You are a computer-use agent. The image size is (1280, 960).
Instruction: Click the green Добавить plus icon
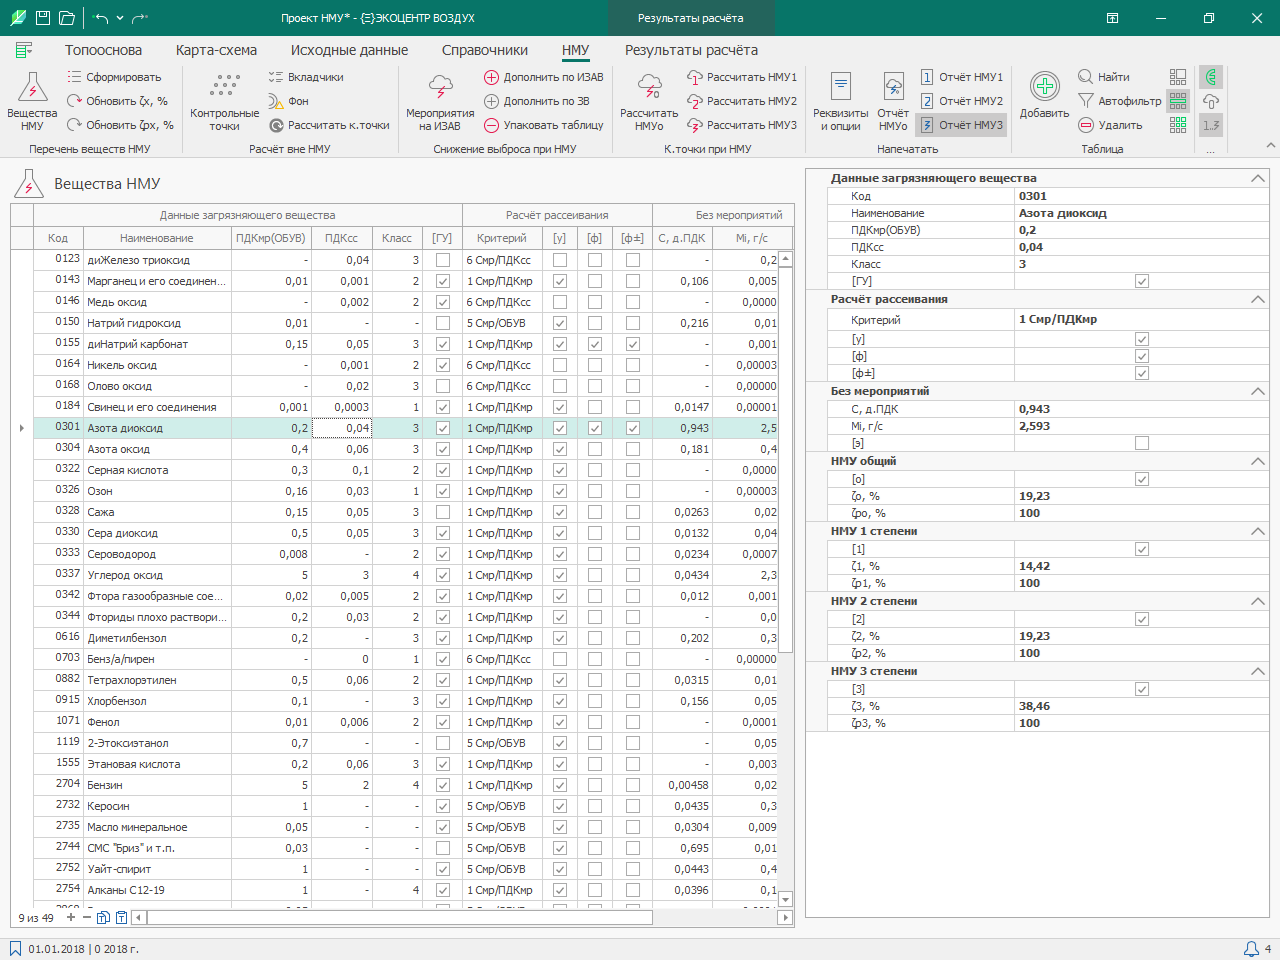pyautogui.click(x=1044, y=88)
